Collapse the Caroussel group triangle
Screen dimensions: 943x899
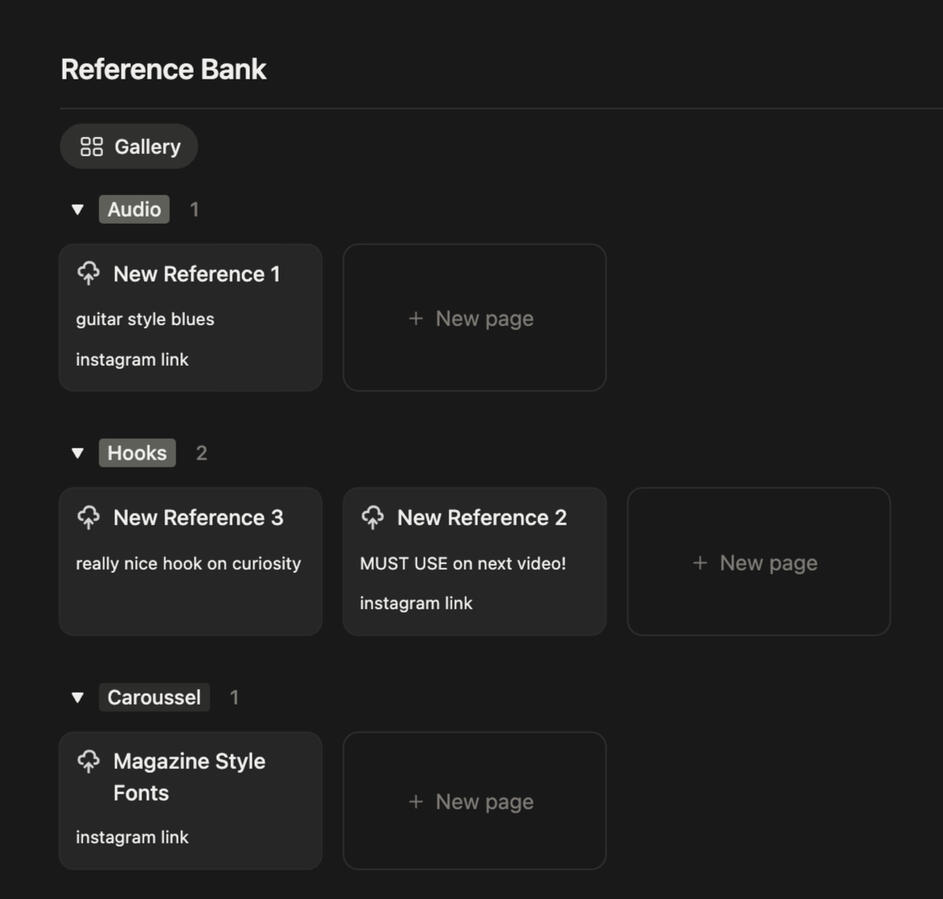point(78,698)
